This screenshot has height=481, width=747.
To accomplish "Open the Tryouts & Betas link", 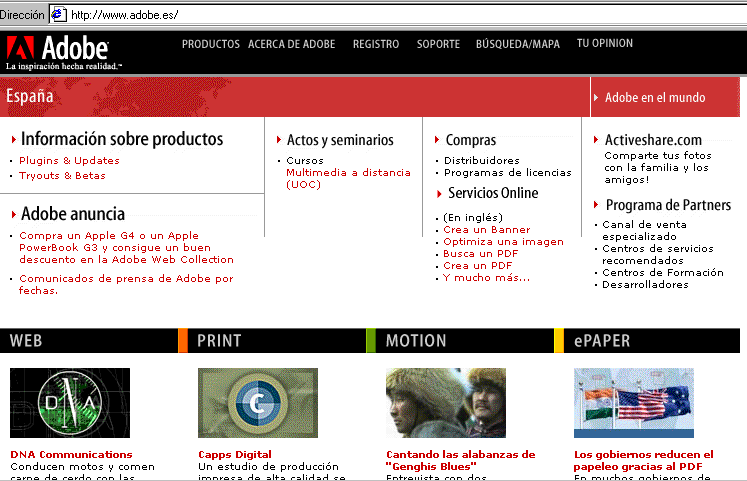I will pos(62,176).
